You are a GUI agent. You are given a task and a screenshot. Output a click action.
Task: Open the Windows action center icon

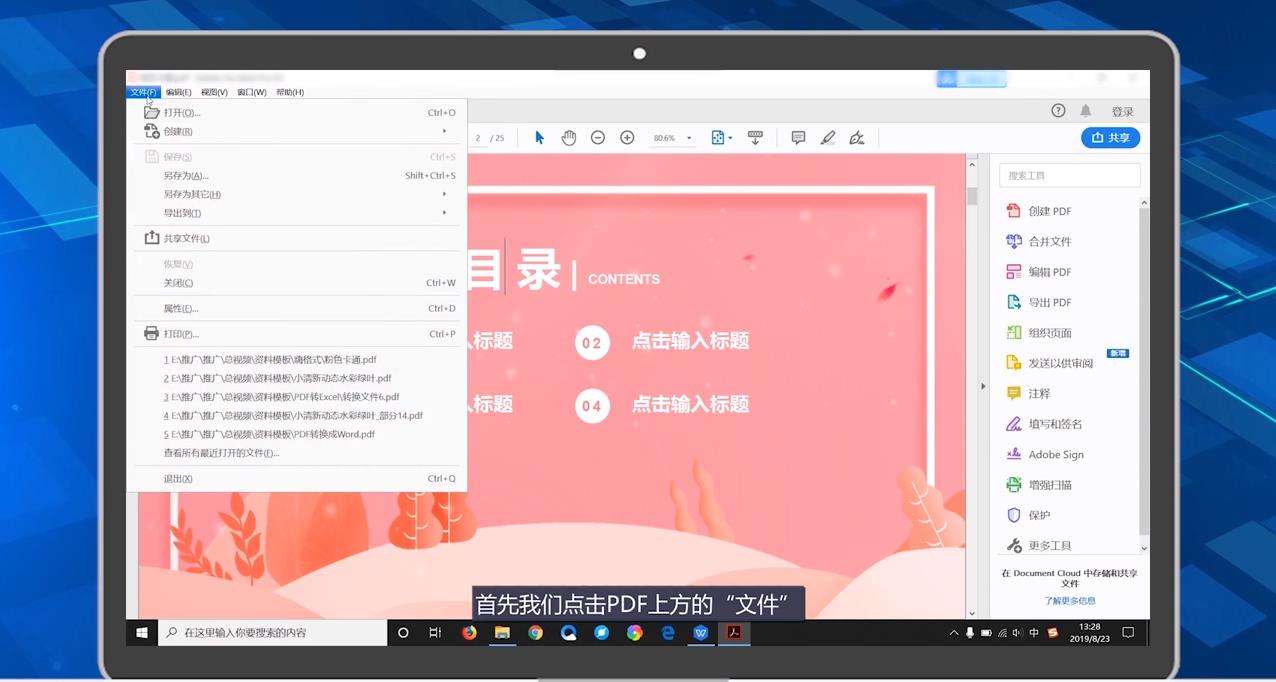click(x=1128, y=633)
